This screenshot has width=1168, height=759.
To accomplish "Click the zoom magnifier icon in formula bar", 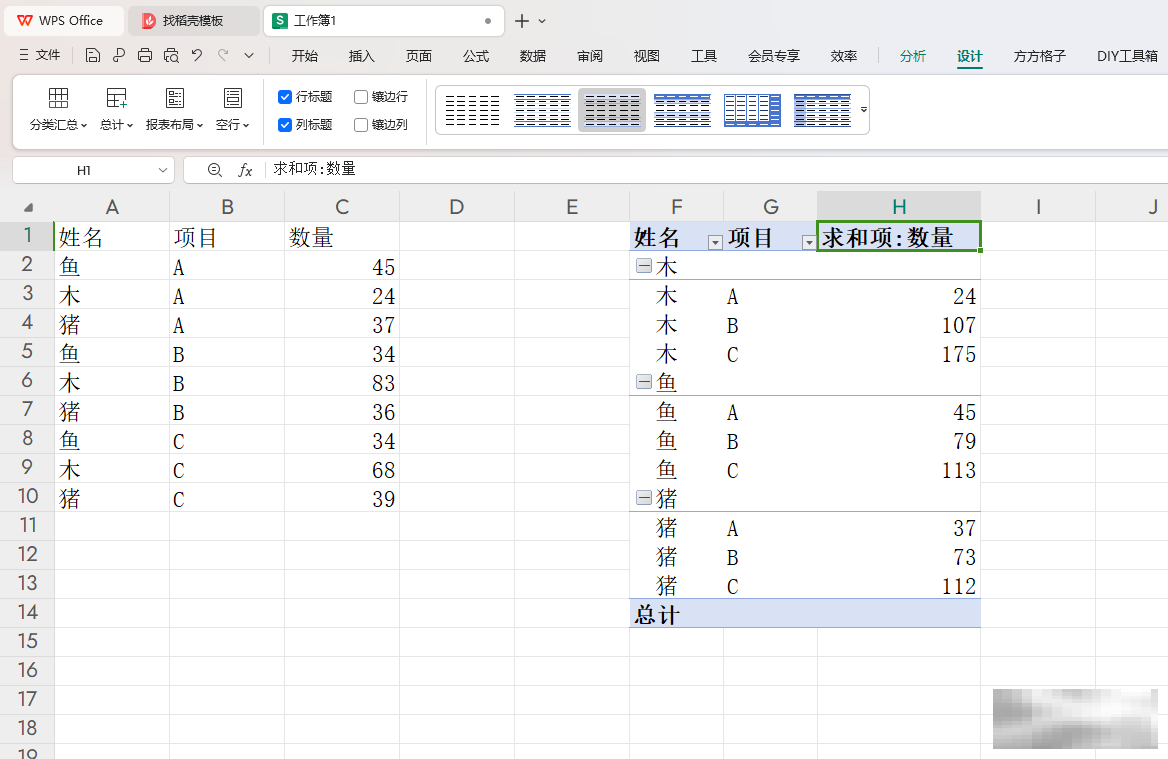I will [215, 170].
